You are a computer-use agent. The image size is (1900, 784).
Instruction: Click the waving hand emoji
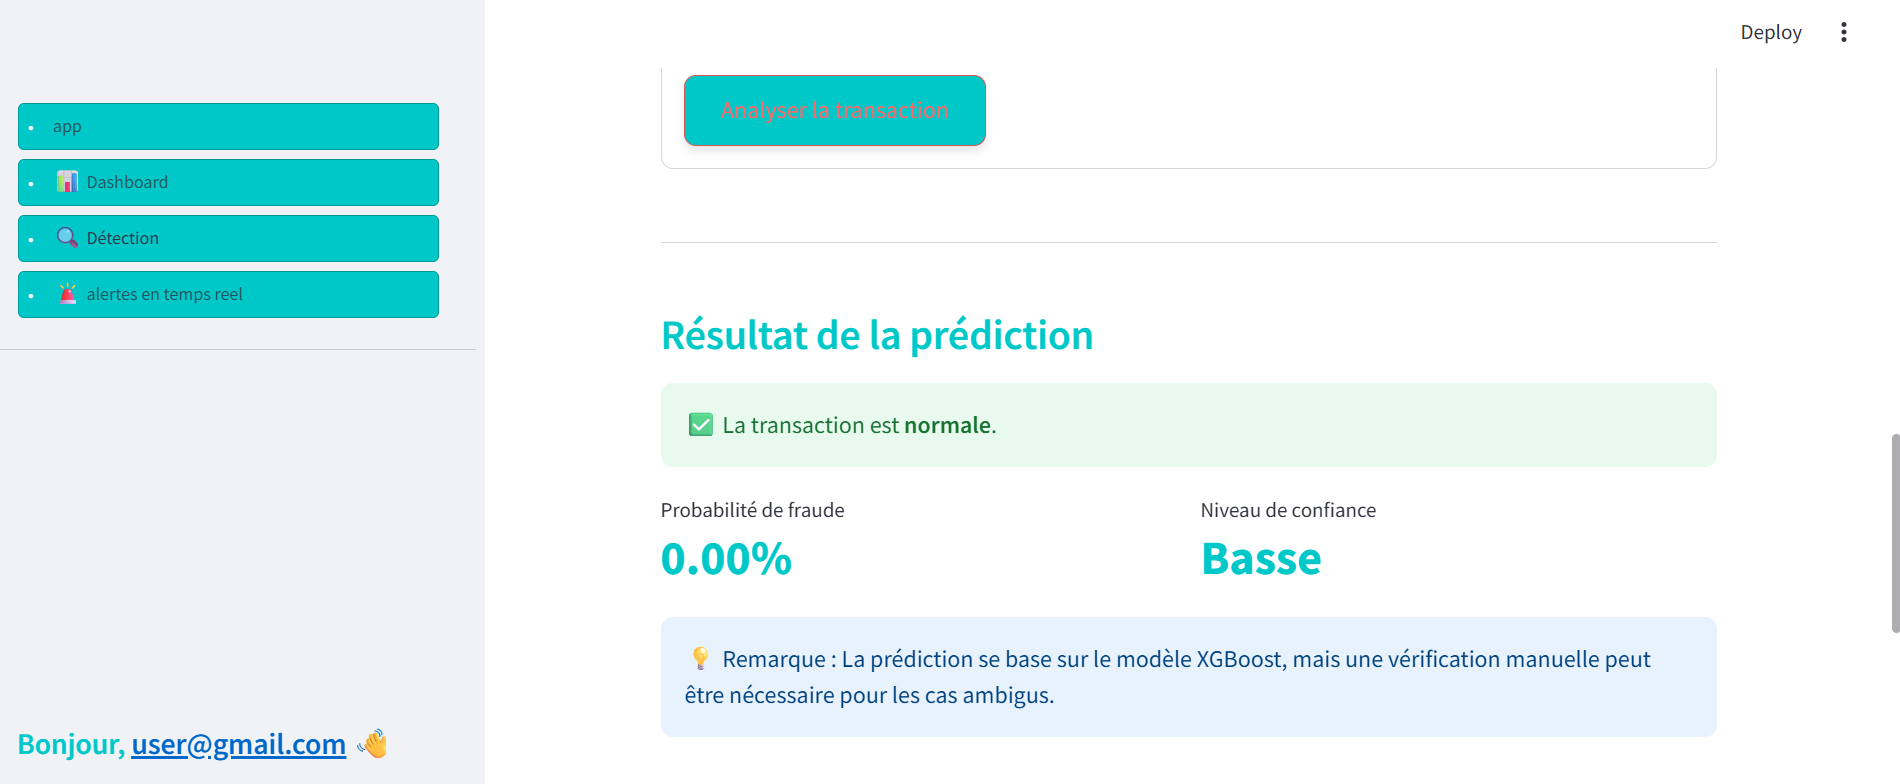coord(372,744)
